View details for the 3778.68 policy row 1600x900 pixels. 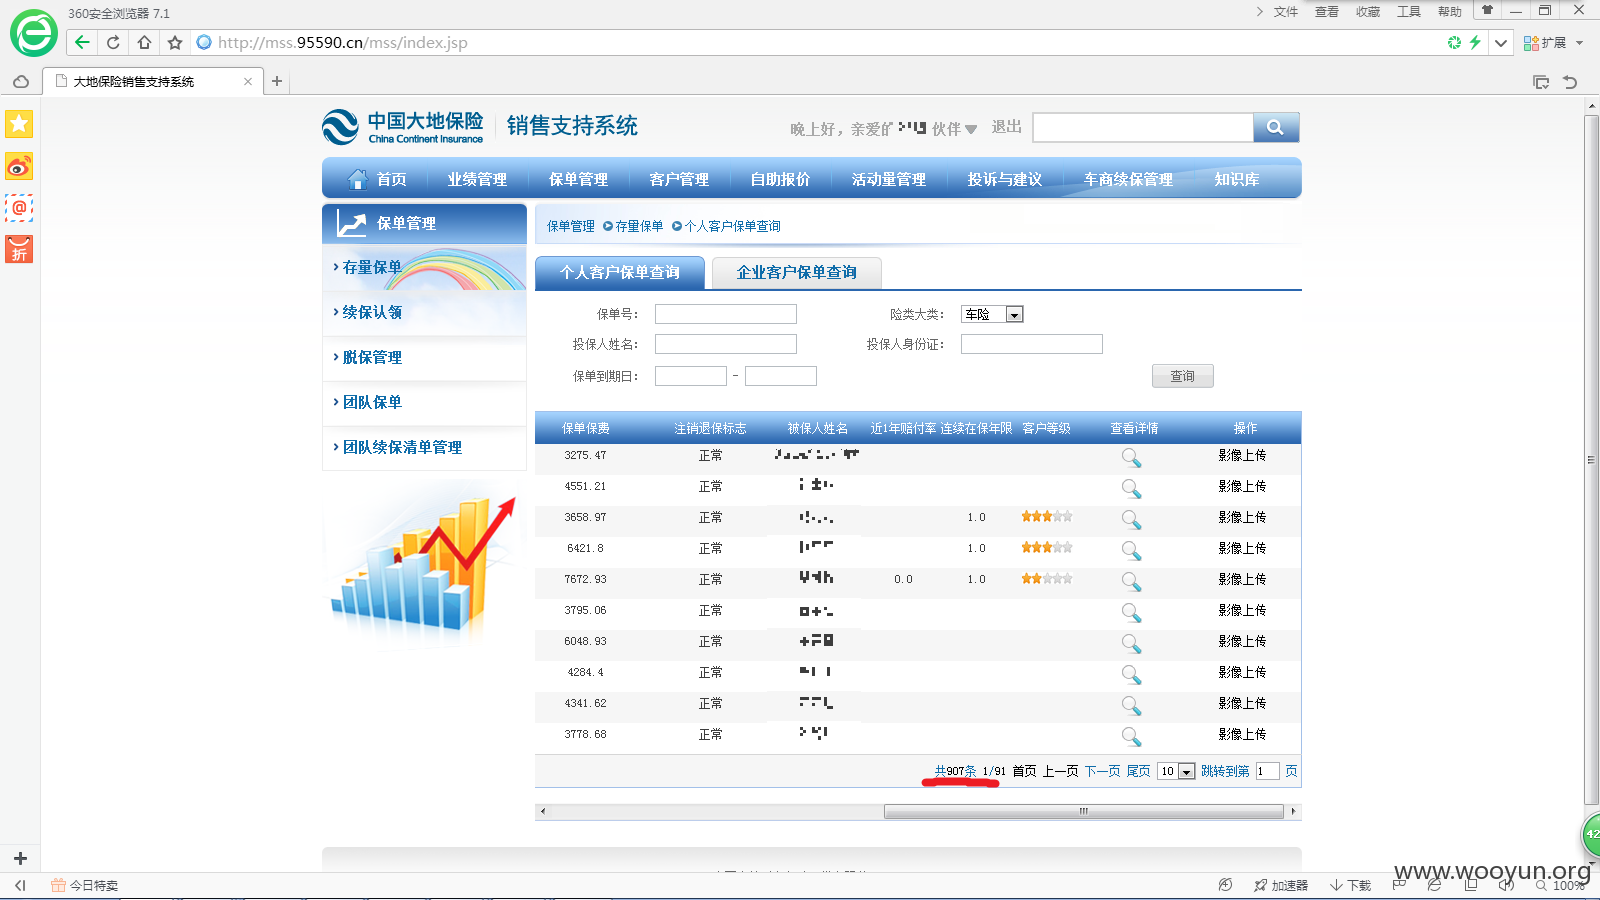pyautogui.click(x=1131, y=736)
